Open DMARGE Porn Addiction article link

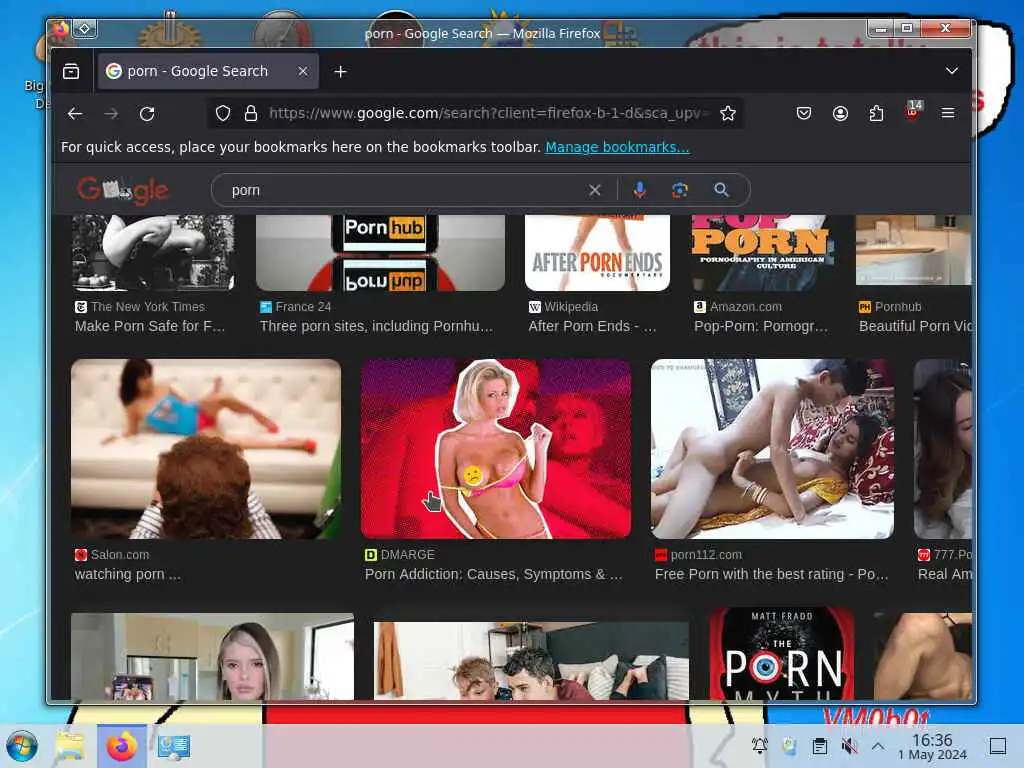click(x=493, y=574)
